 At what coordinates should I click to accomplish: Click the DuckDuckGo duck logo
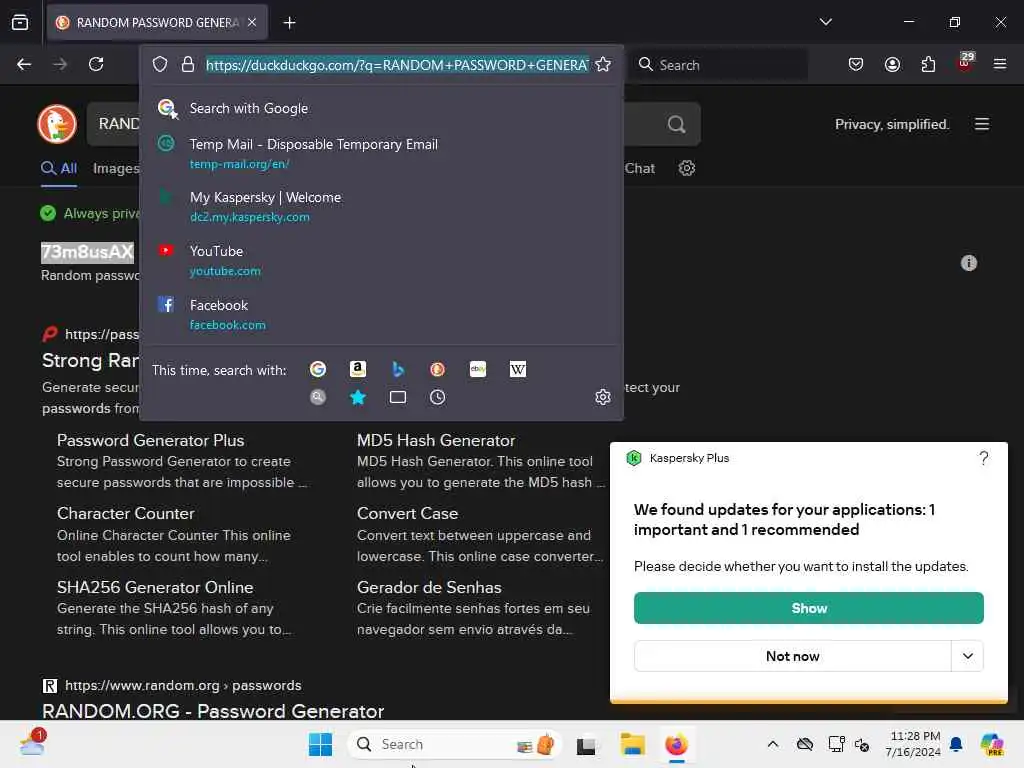(57, 124)
